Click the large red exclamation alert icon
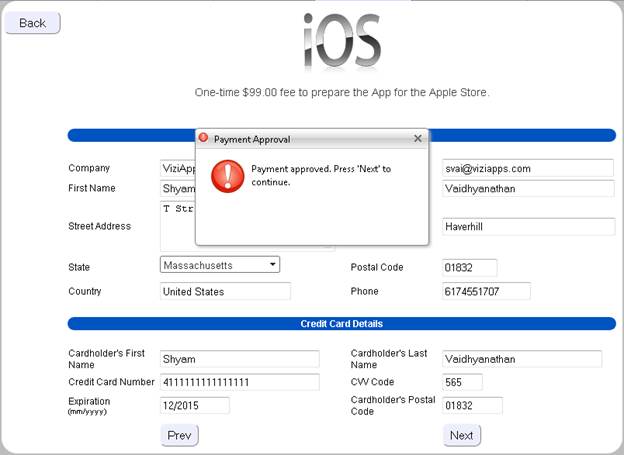624x455 pixels. coord(227,176)
